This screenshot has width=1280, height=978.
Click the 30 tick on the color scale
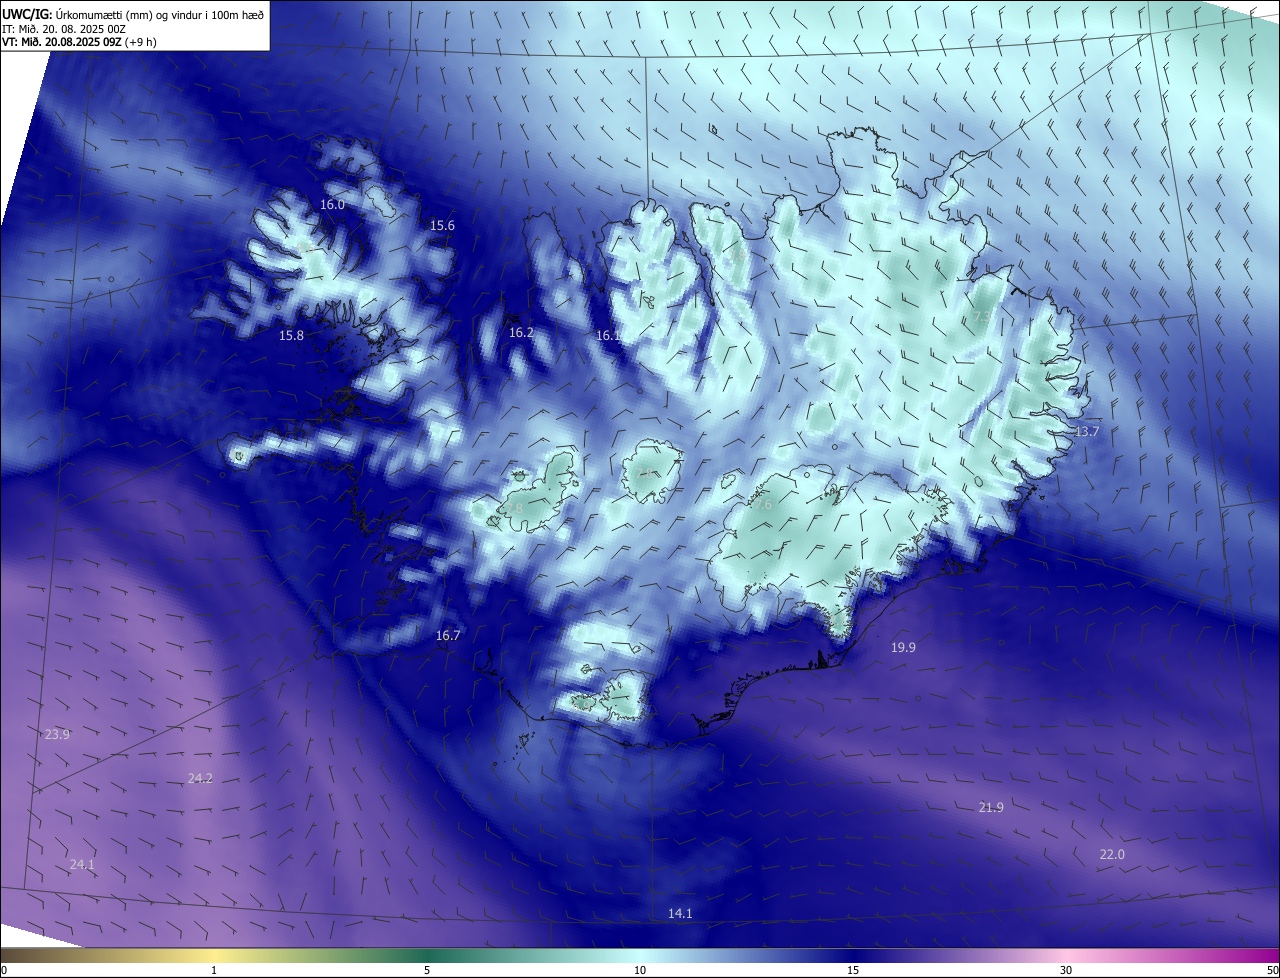(1066, 971)
